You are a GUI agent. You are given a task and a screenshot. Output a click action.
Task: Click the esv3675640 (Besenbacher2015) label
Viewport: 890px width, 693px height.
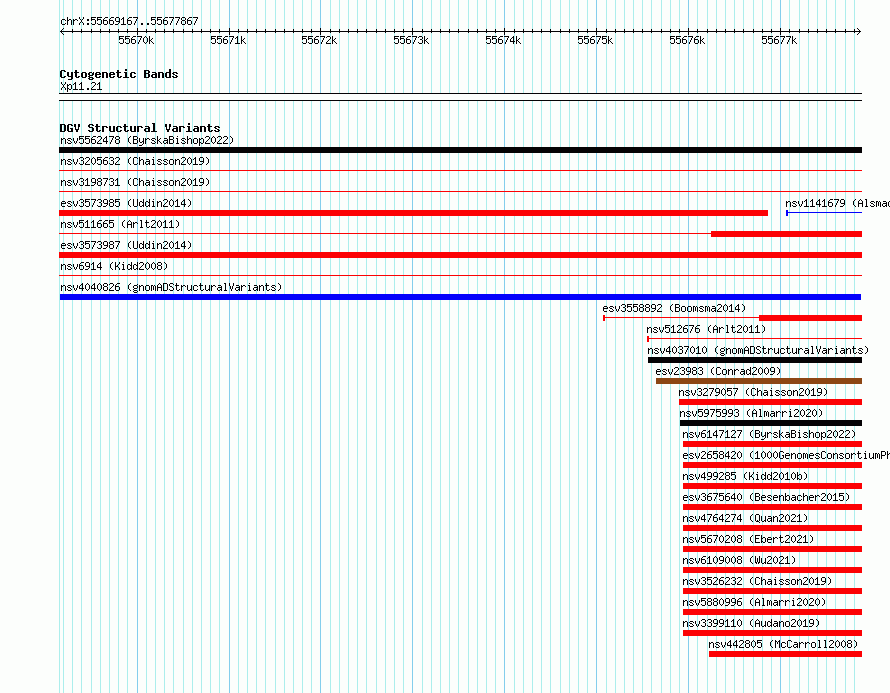point(766,497)
